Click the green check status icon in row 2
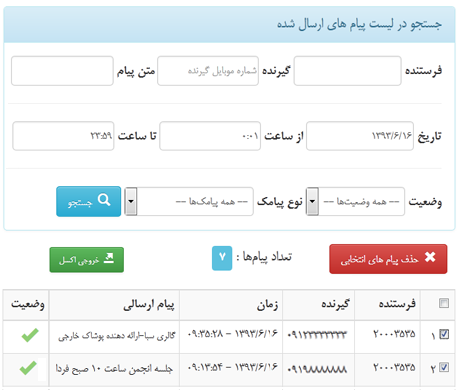Image resolution: width=459 pixels, height=391 pixels. [x=28, y=368]
